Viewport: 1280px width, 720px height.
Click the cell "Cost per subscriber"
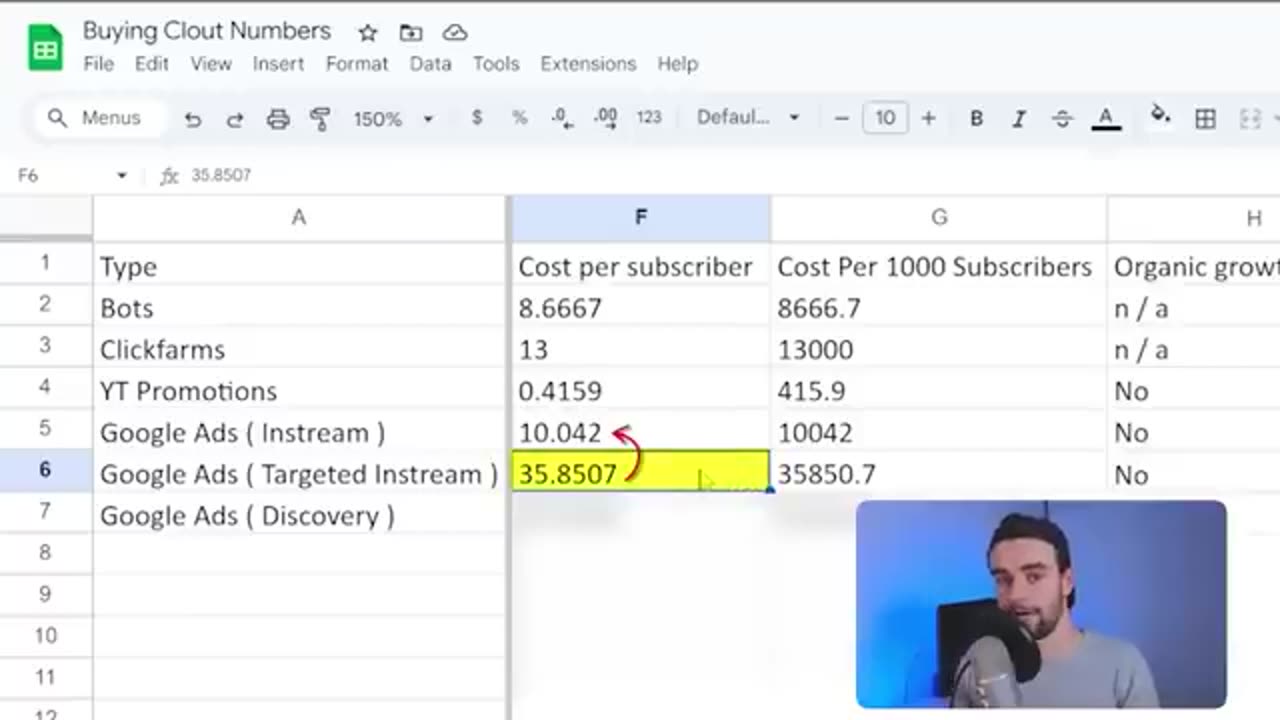click(641, 267)
